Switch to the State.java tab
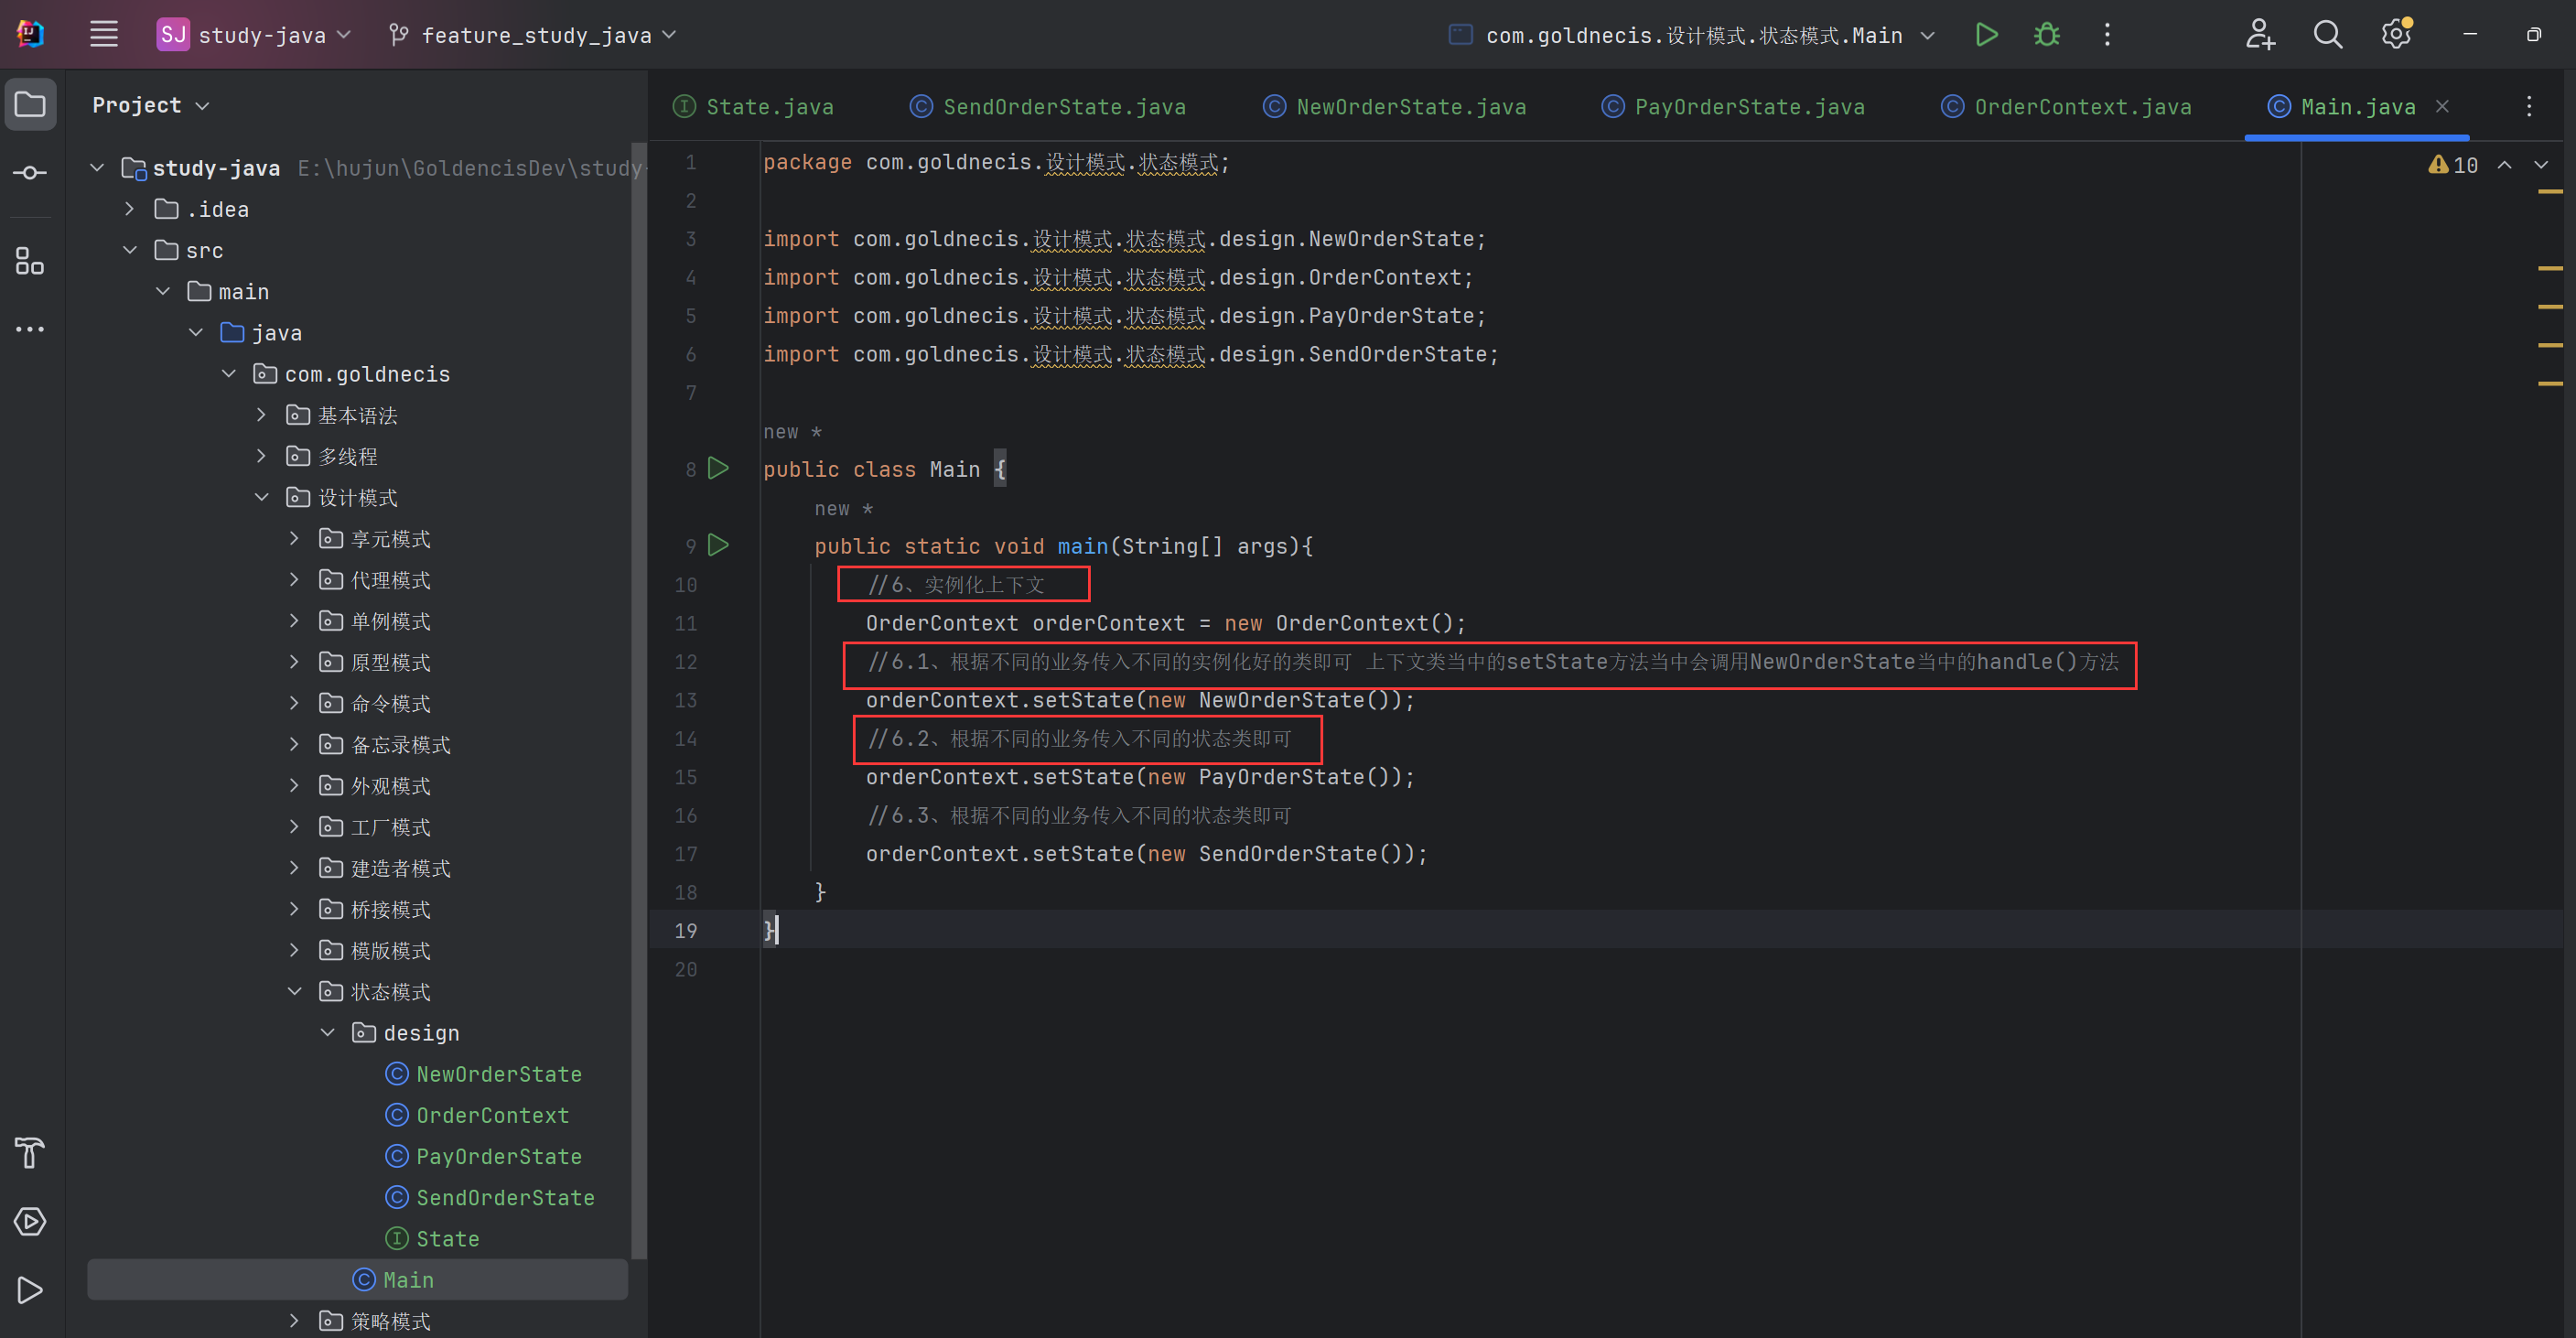 754,106
